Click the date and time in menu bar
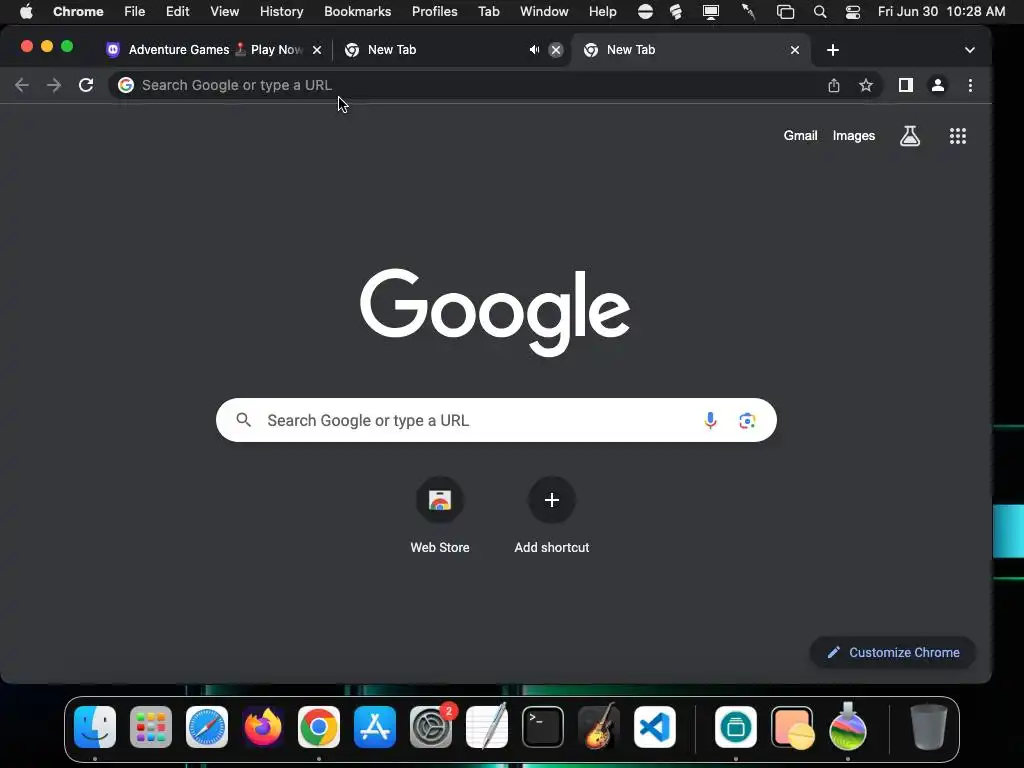The width and height of the screenshot is (1024, 768). pyautogui.click(x=941, y=12)
